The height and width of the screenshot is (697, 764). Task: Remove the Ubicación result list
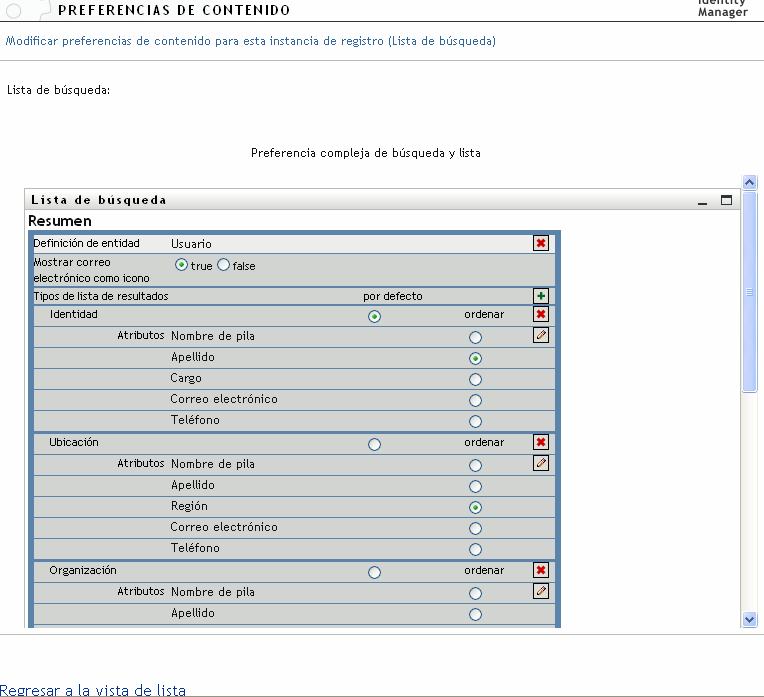tap(541, 442)
